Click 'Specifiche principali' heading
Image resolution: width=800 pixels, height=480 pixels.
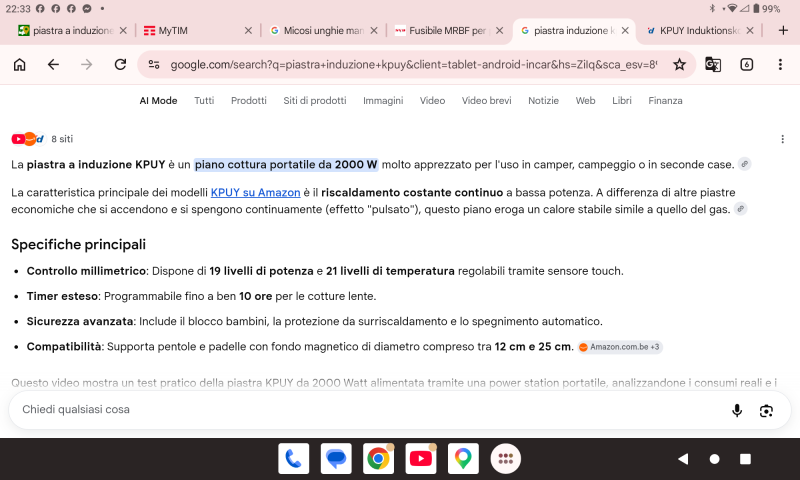click(x=79, y=244)
